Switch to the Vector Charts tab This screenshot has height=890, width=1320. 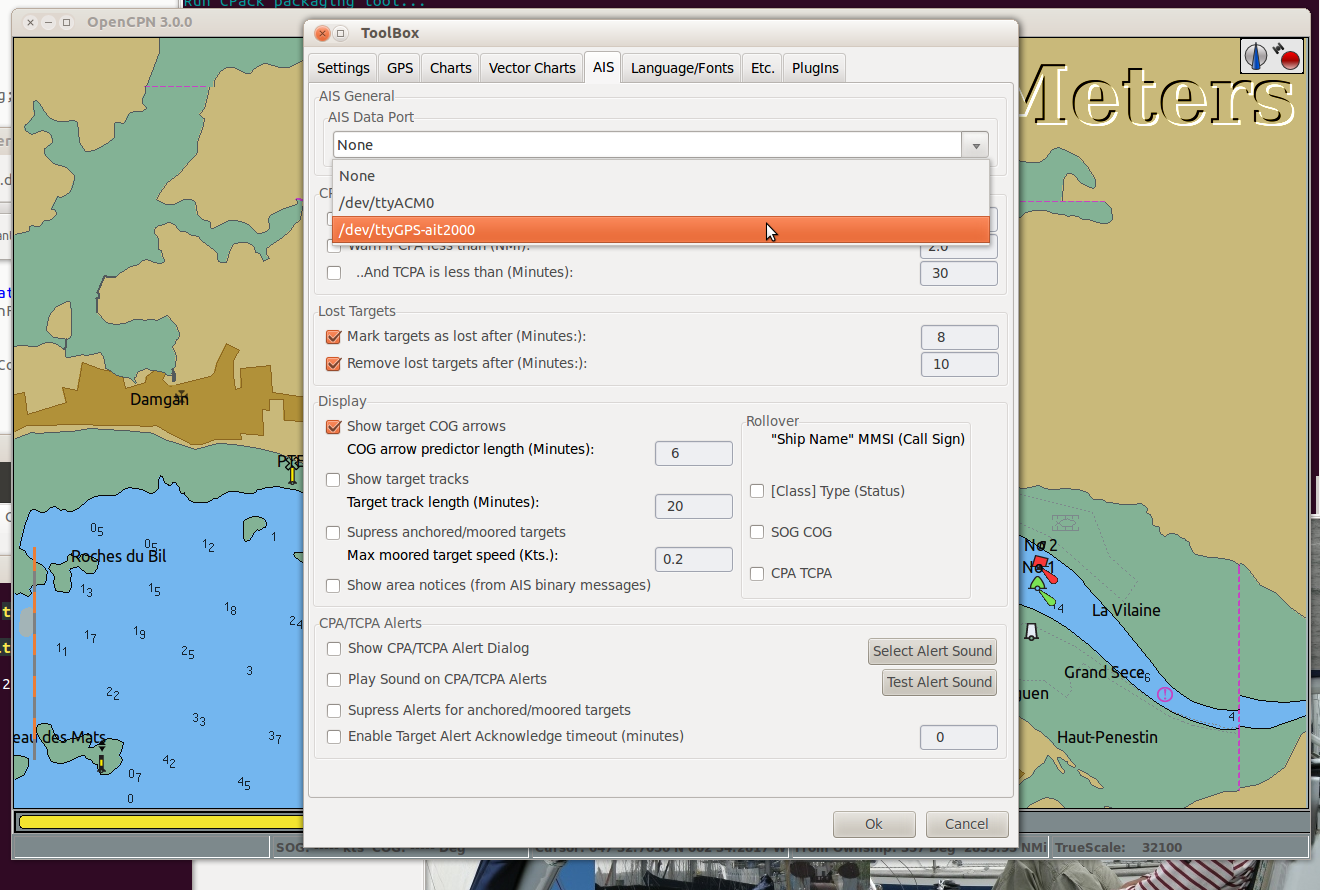click(x=532, y=68)
